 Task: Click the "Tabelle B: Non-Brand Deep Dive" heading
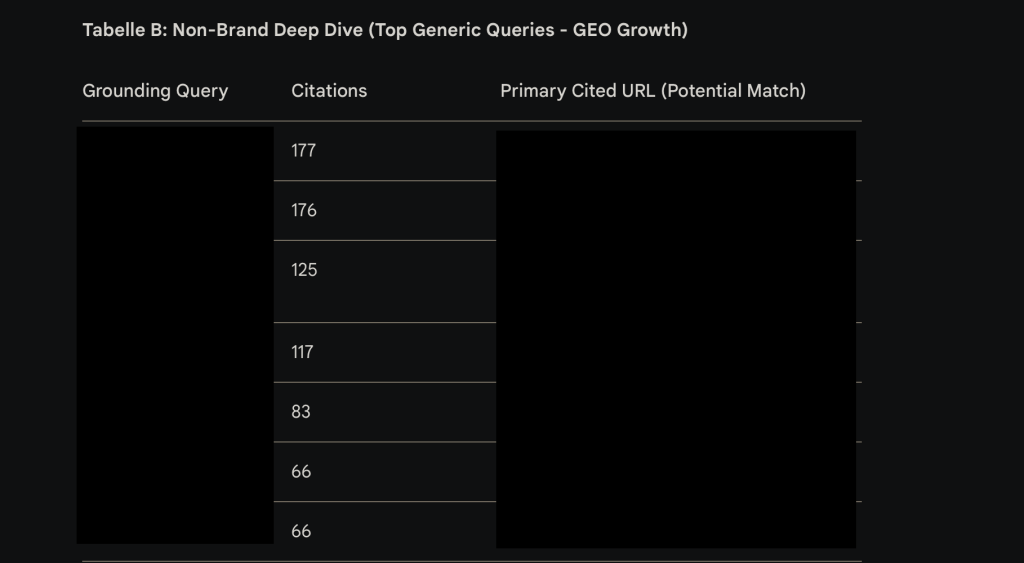(384, 30)
